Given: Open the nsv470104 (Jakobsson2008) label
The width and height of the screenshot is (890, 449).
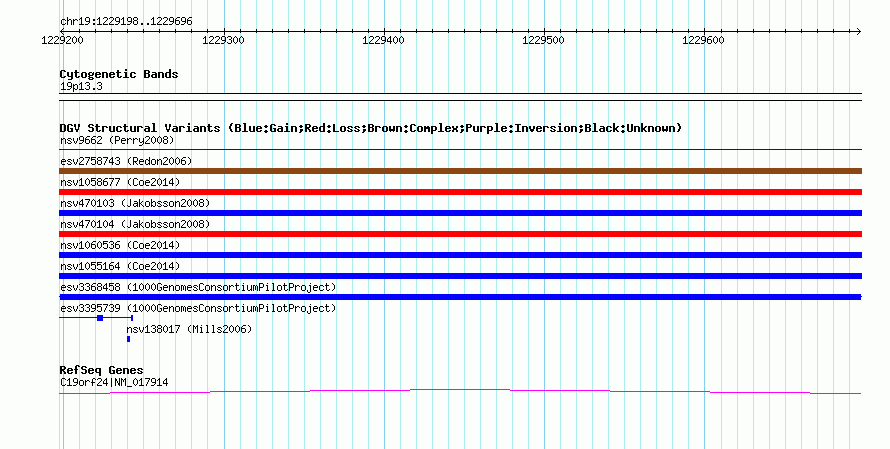Looking at the screenshot, I should click(x=135, y=224).
